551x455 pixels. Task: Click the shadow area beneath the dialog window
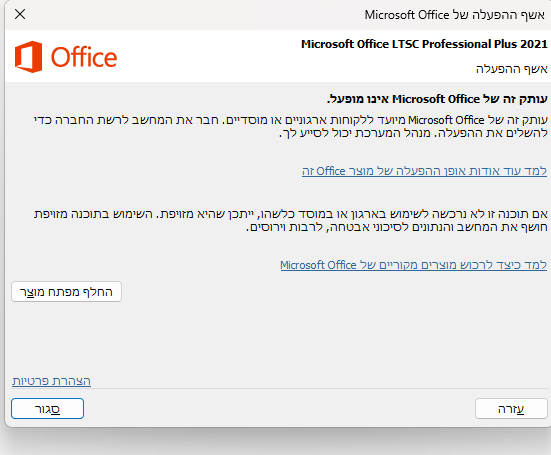tap(278, 441)
